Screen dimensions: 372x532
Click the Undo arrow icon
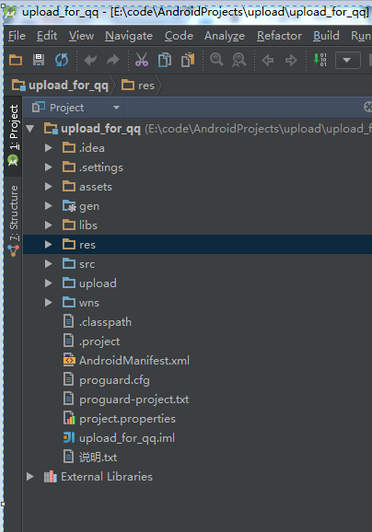(90, 60)
